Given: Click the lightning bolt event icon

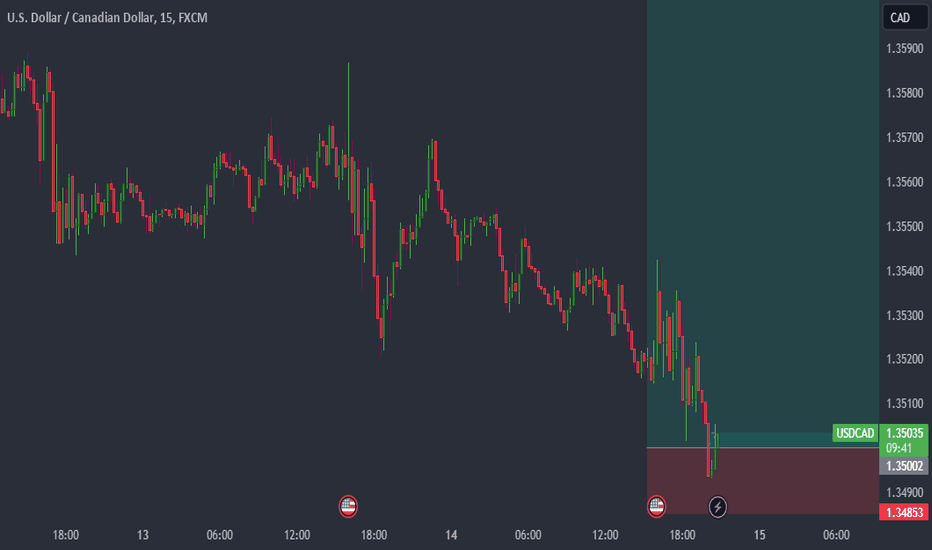Looking at the screenshot, I should tap(717, 507).
